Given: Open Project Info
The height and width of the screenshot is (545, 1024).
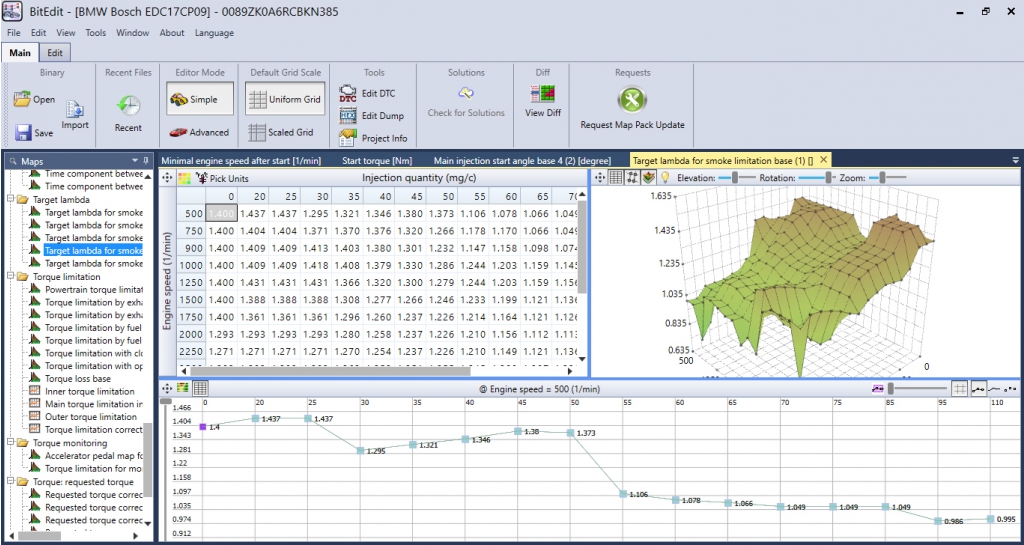Looking at the screenshot, I should coord(373,138).
